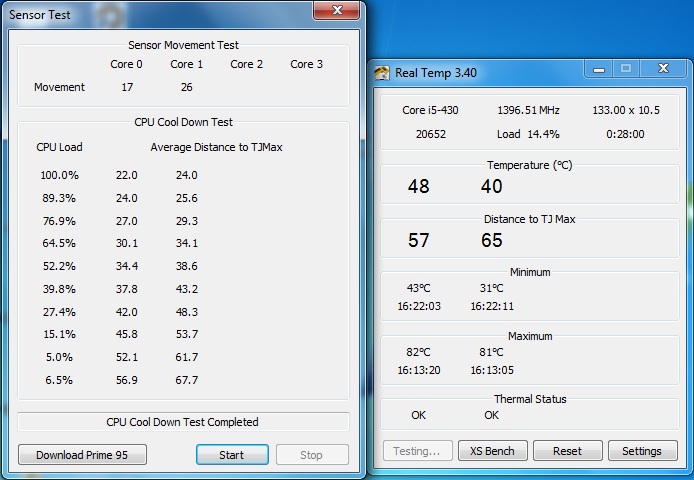Click minimum temperature 43°C
This screenshot has width=694, height=480.
point(419,288)
